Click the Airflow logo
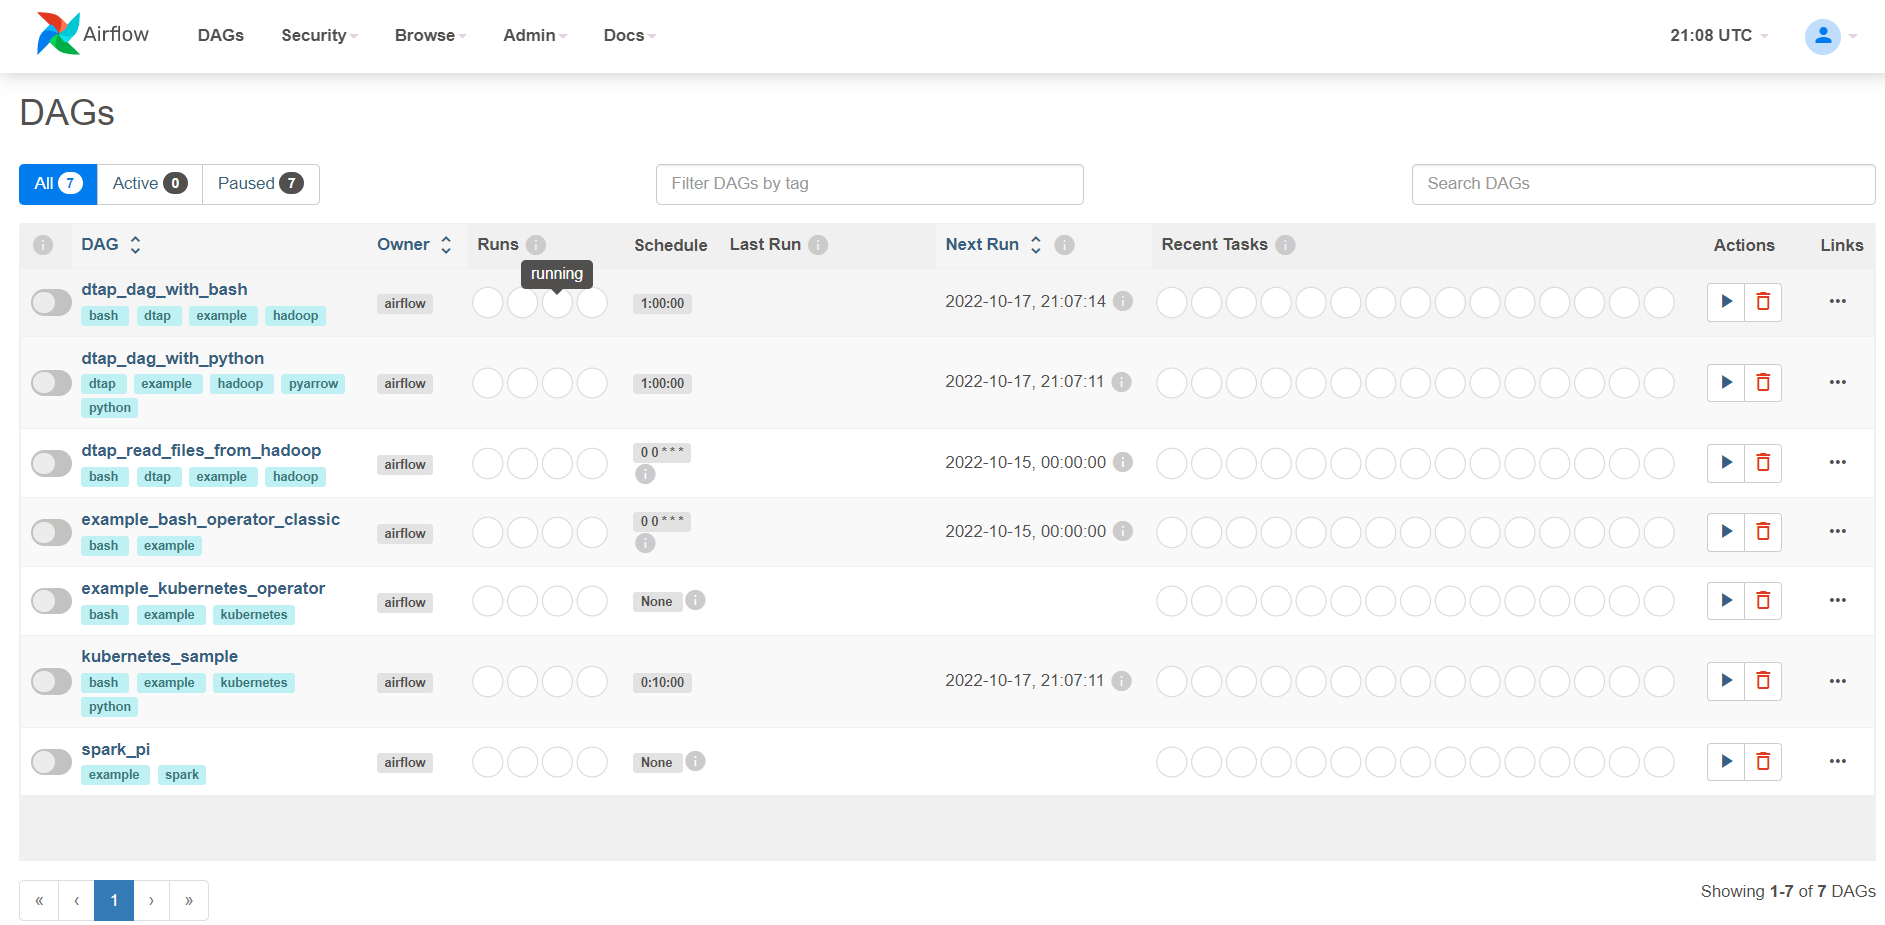 tap(92, 34)
